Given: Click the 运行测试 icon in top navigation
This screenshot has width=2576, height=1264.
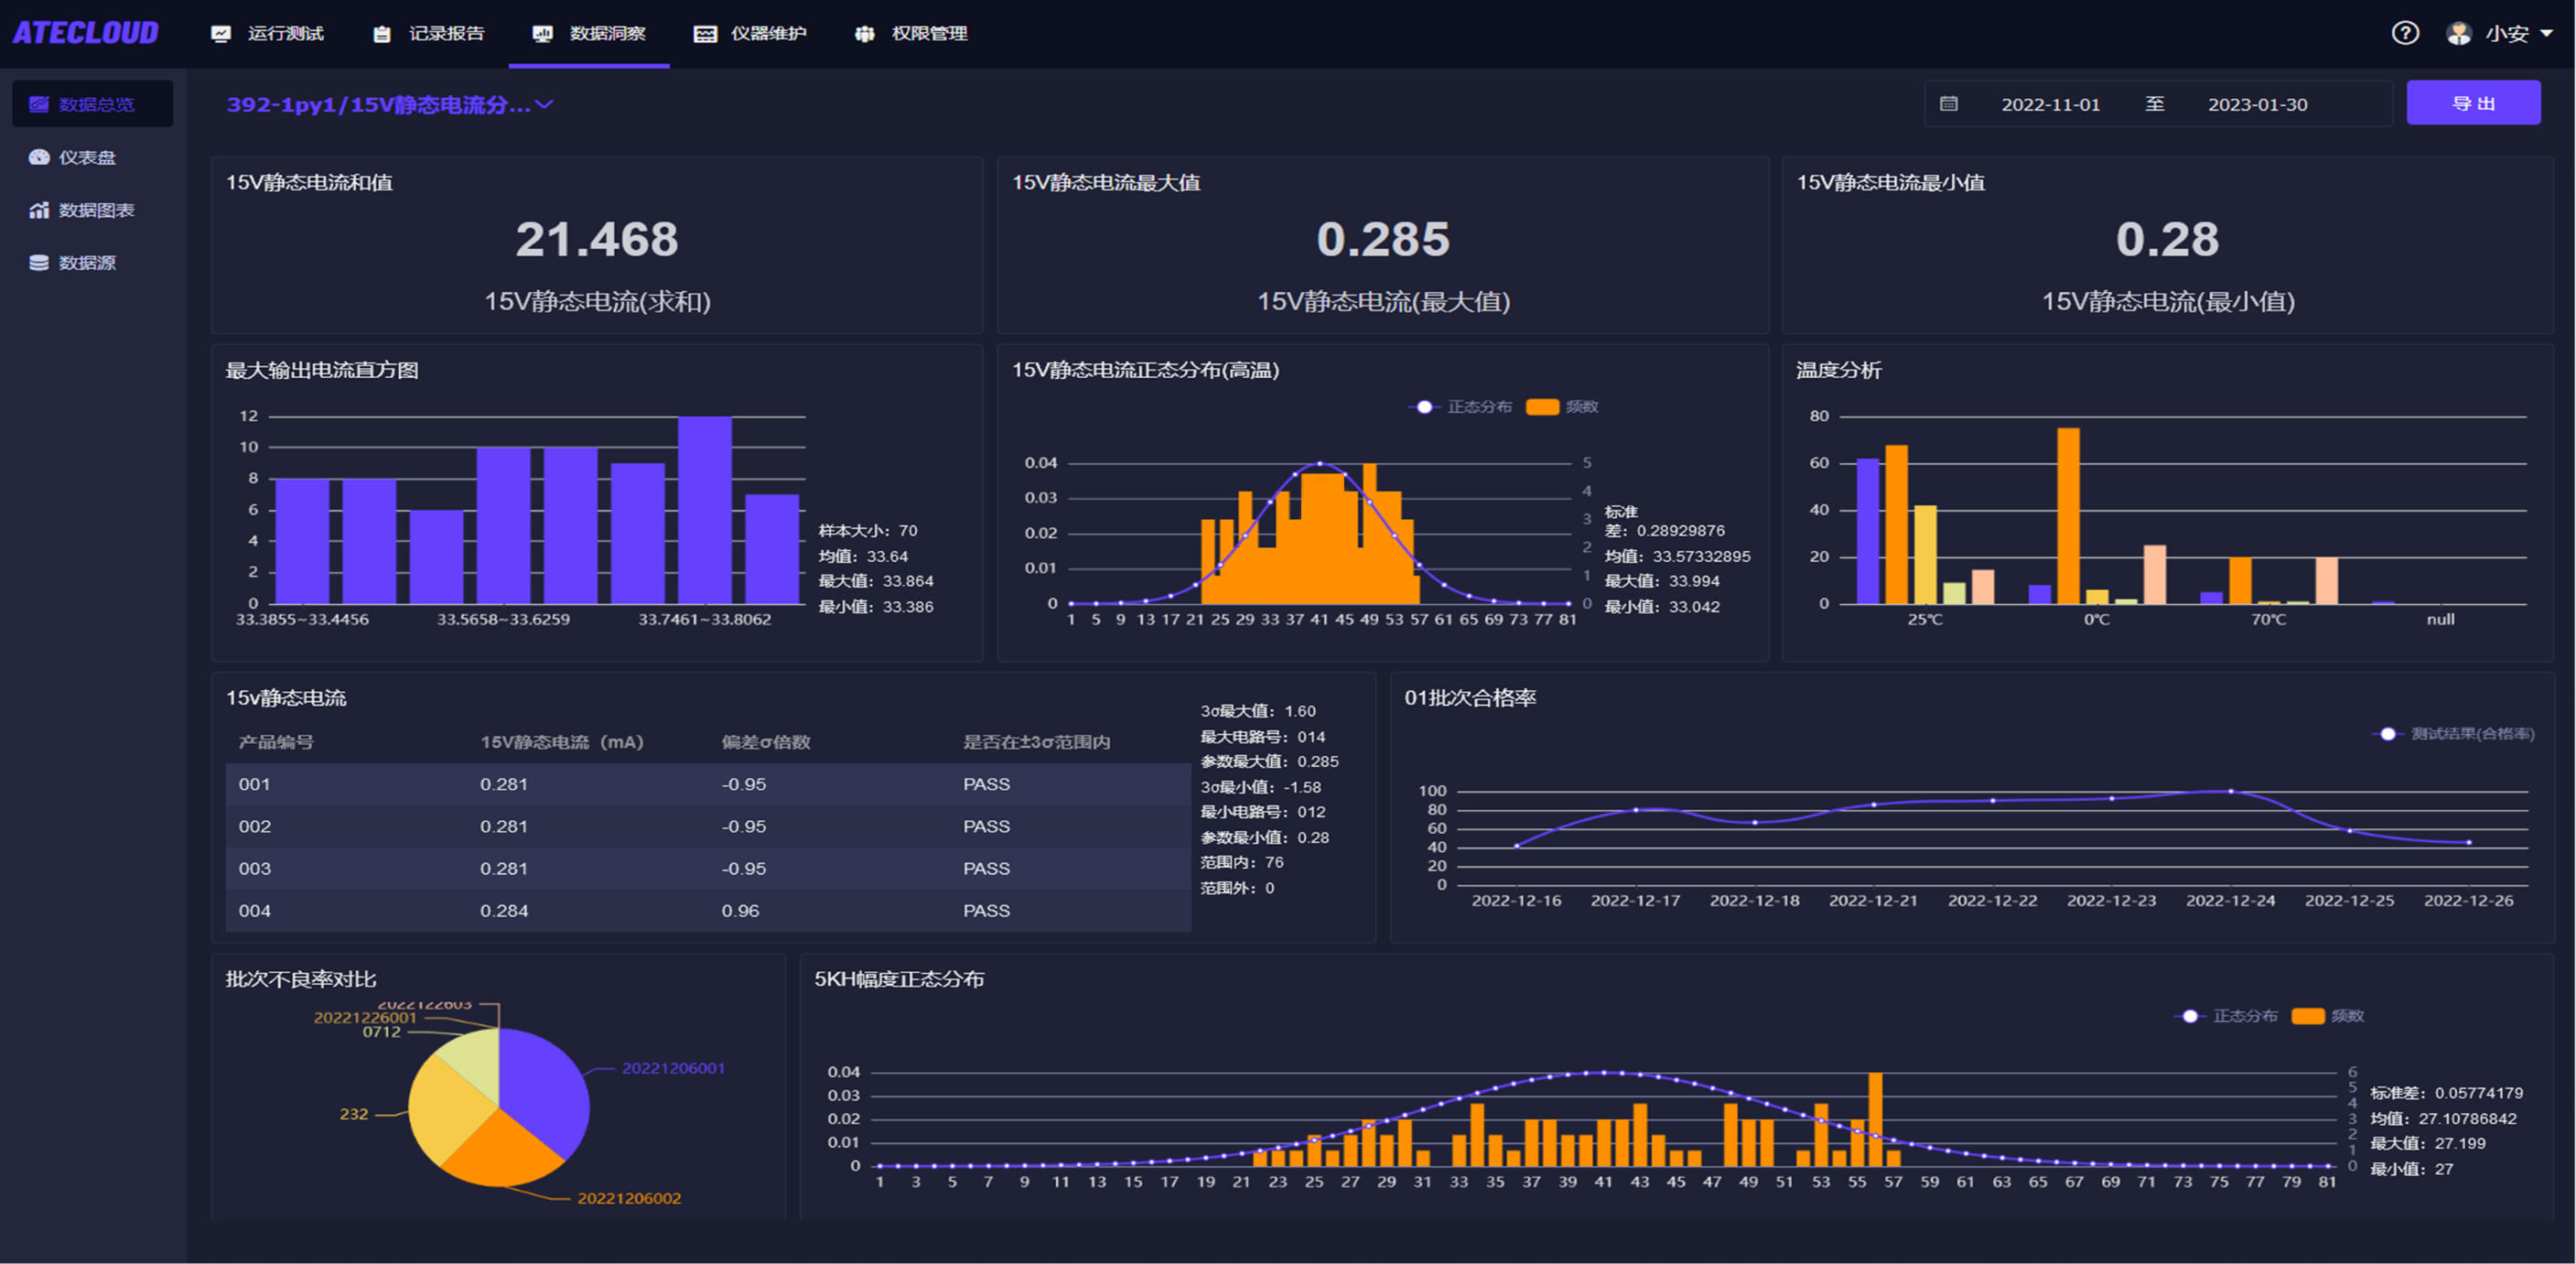Looking at the screenshot, I should 221,34.
